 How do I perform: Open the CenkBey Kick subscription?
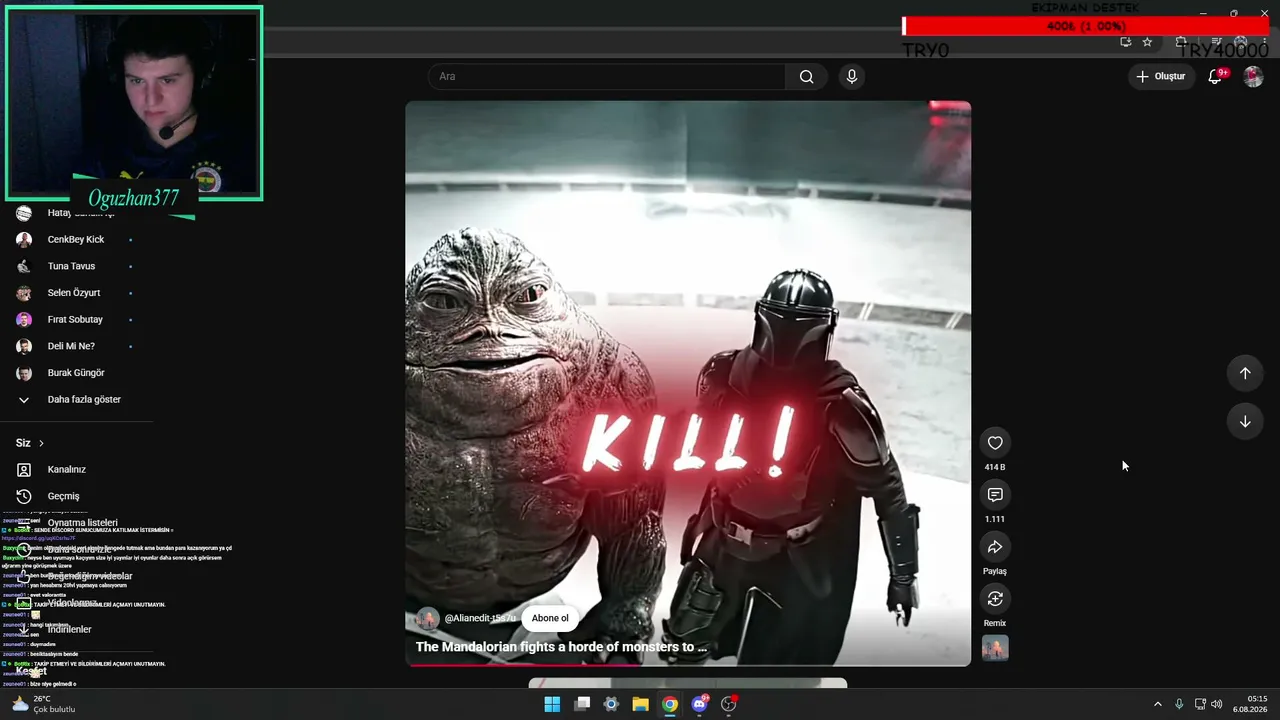coord(77,240)
